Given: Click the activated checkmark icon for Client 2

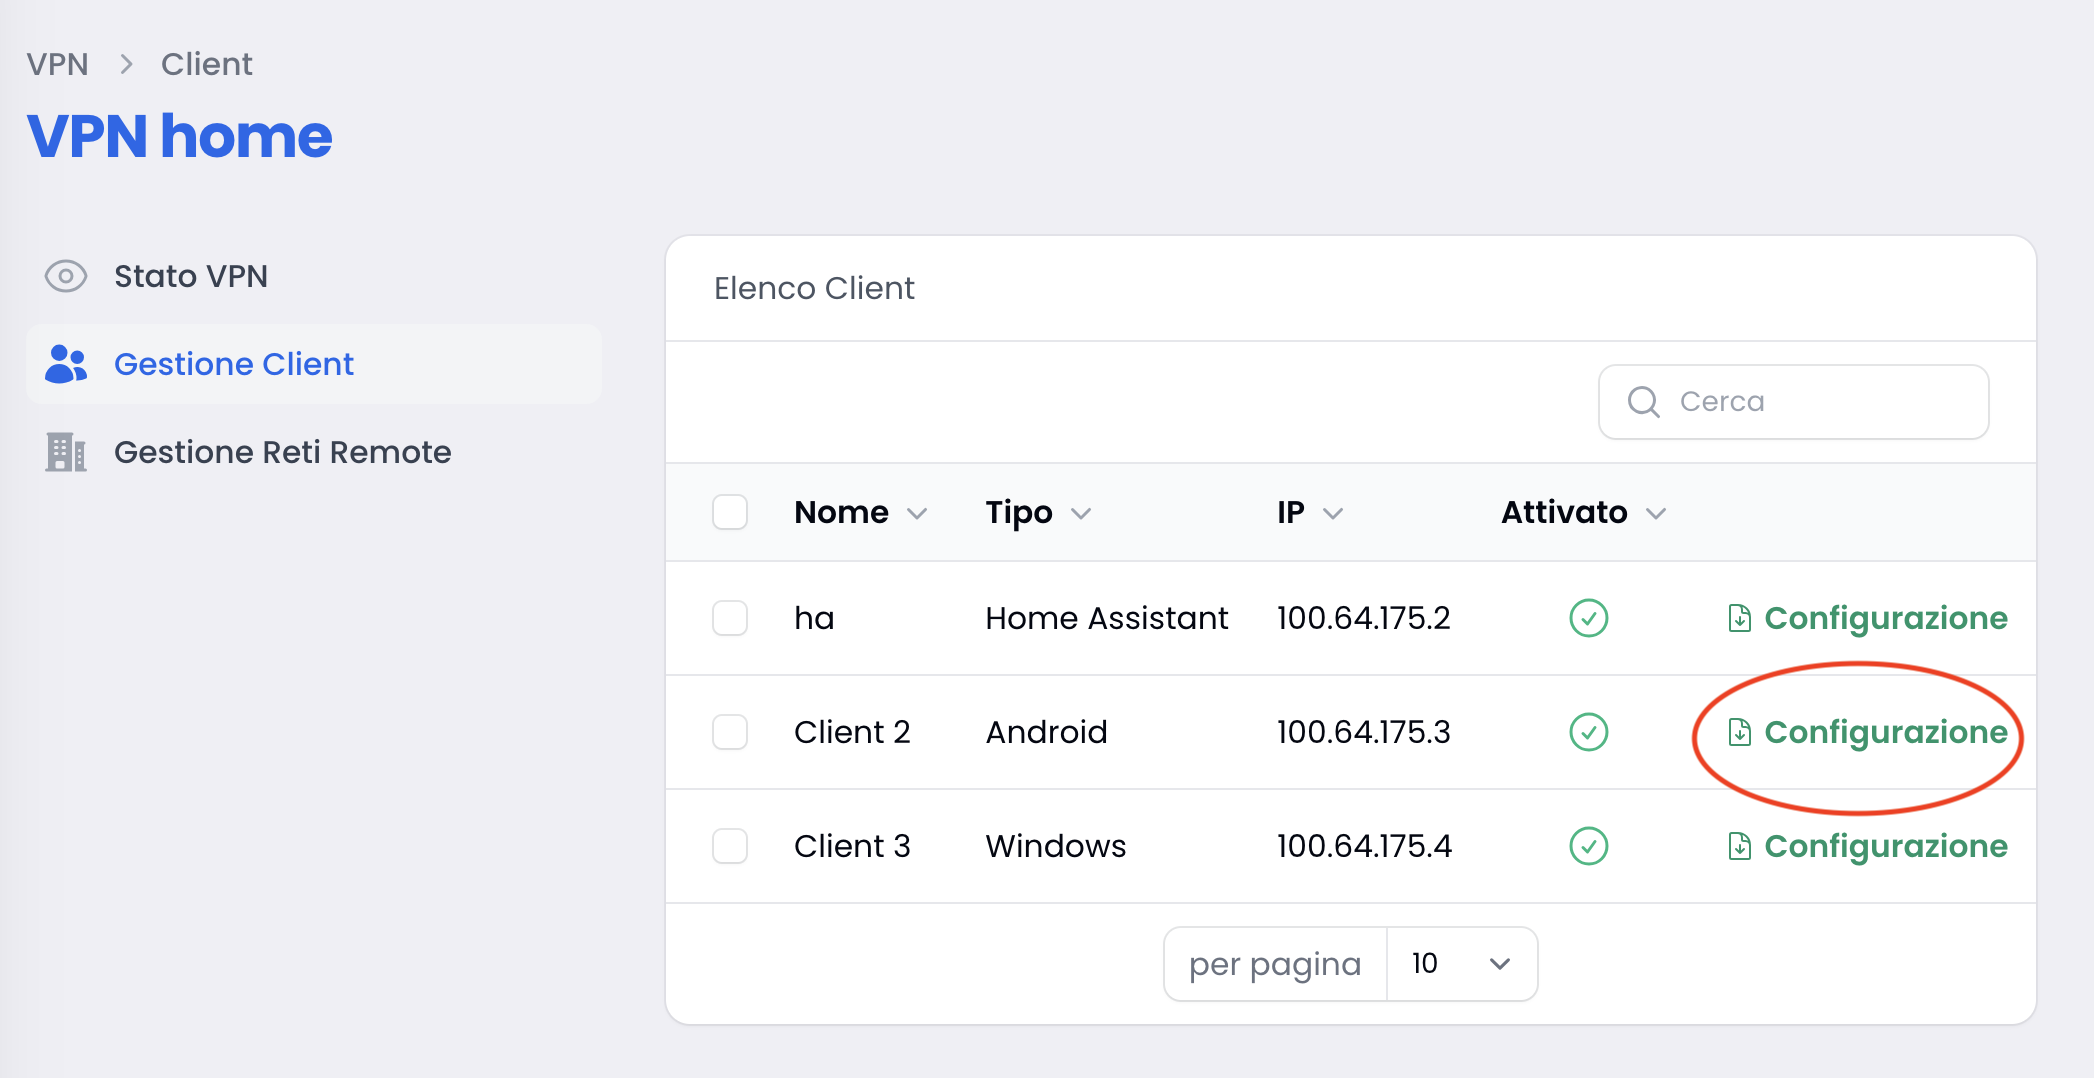Looking at the screenshot, I should pos(1588,732).
